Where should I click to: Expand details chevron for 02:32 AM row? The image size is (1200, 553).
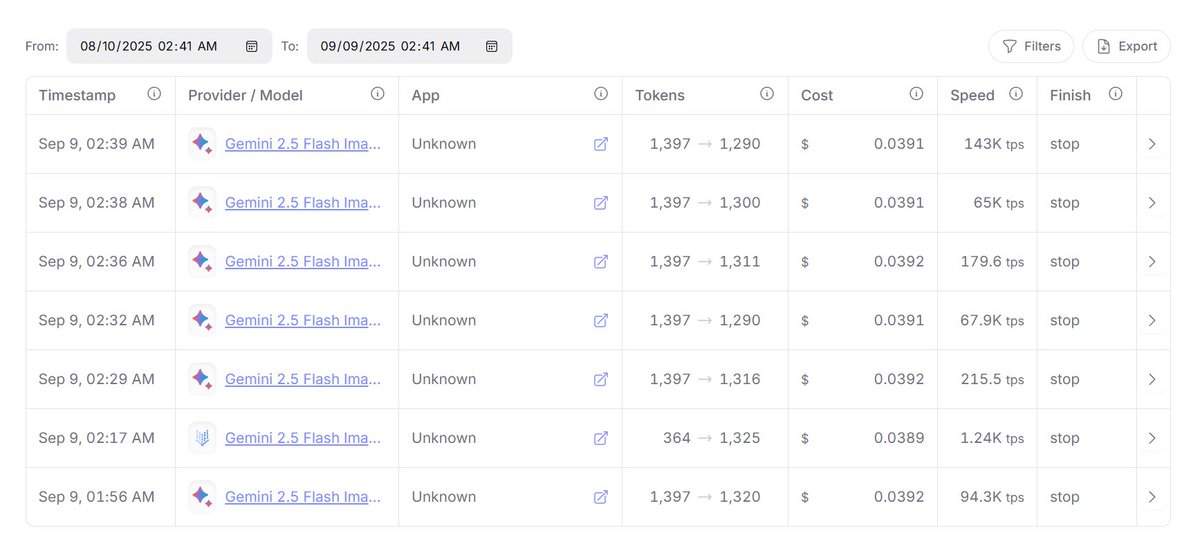pyautogui.click(x=1152, y=321)
